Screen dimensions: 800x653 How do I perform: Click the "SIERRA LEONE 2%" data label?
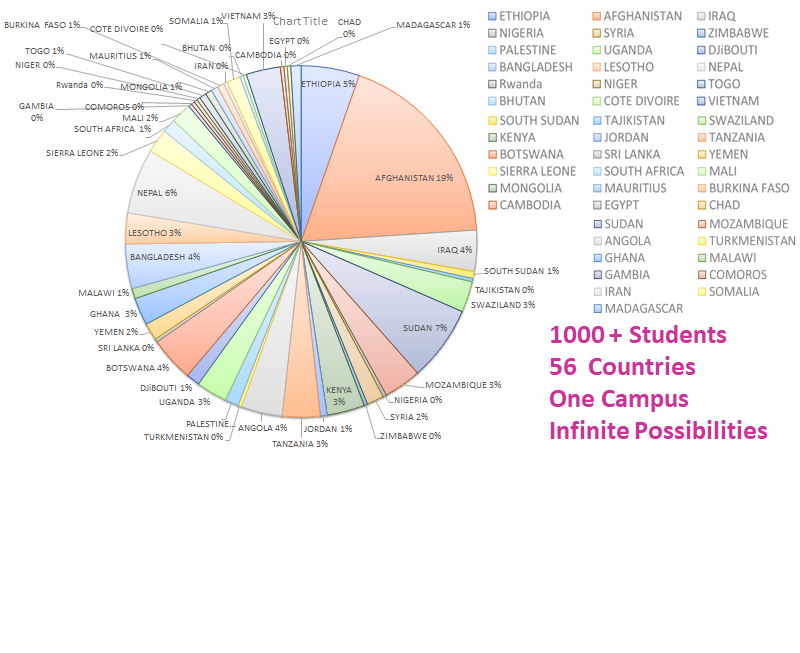(x=82, y=153)
